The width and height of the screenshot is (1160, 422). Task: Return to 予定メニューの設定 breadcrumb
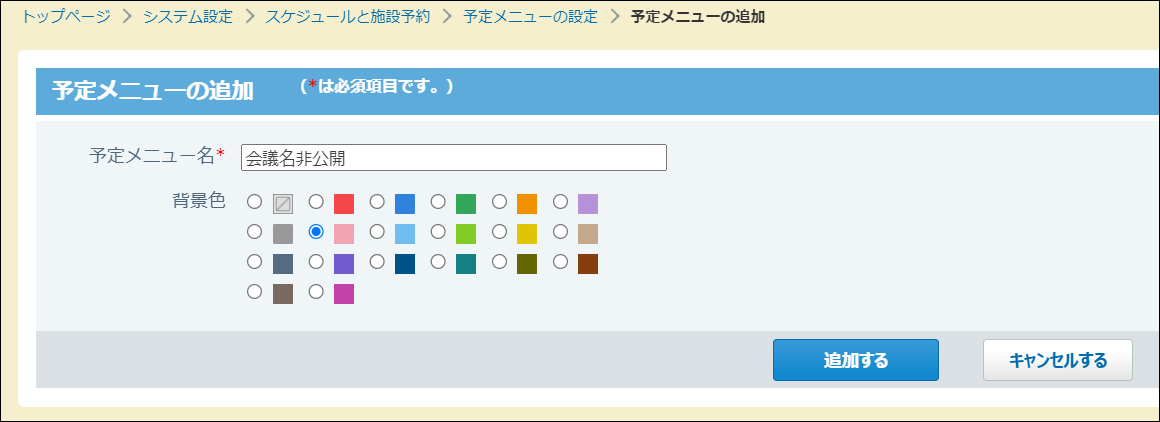point(530,18)
